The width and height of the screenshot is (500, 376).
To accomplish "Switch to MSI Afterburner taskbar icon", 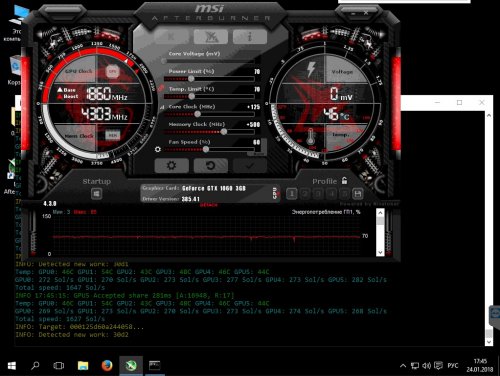I will [x=131, y=366].
